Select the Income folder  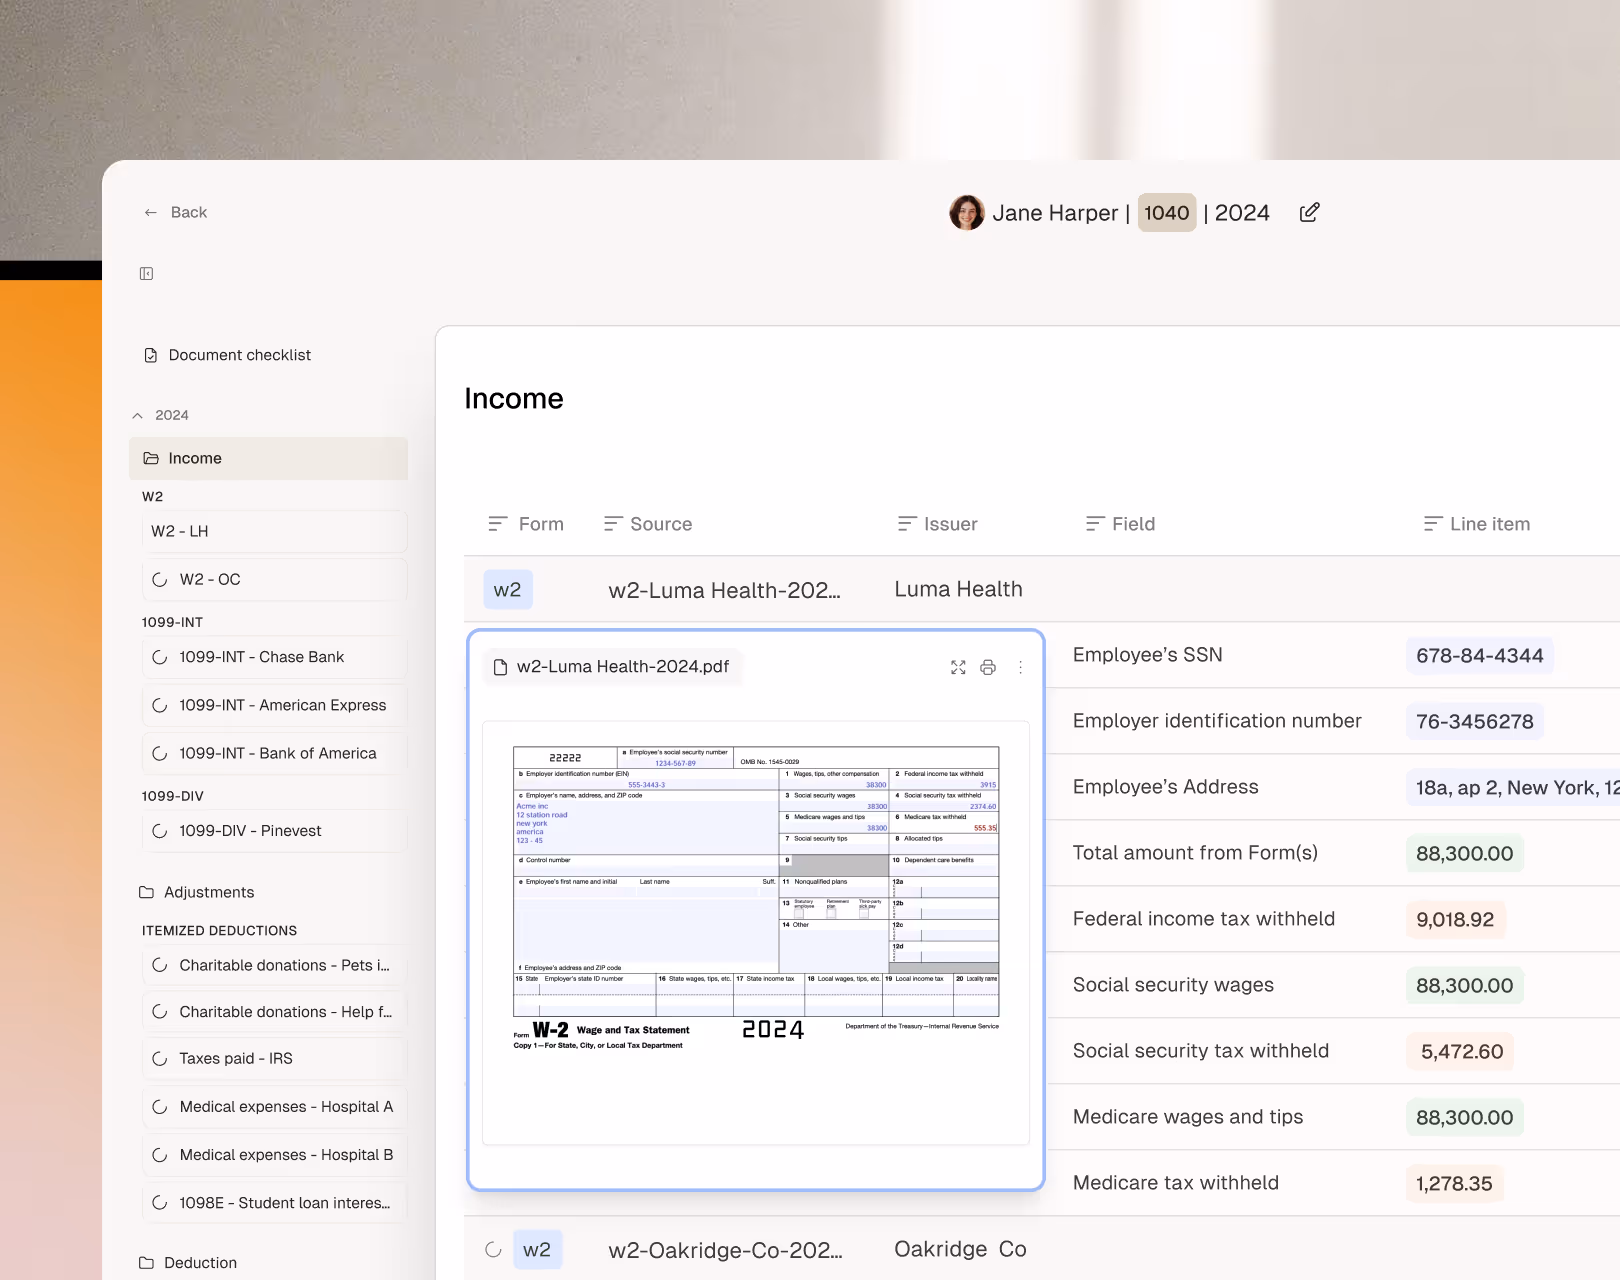coord(268,458)
